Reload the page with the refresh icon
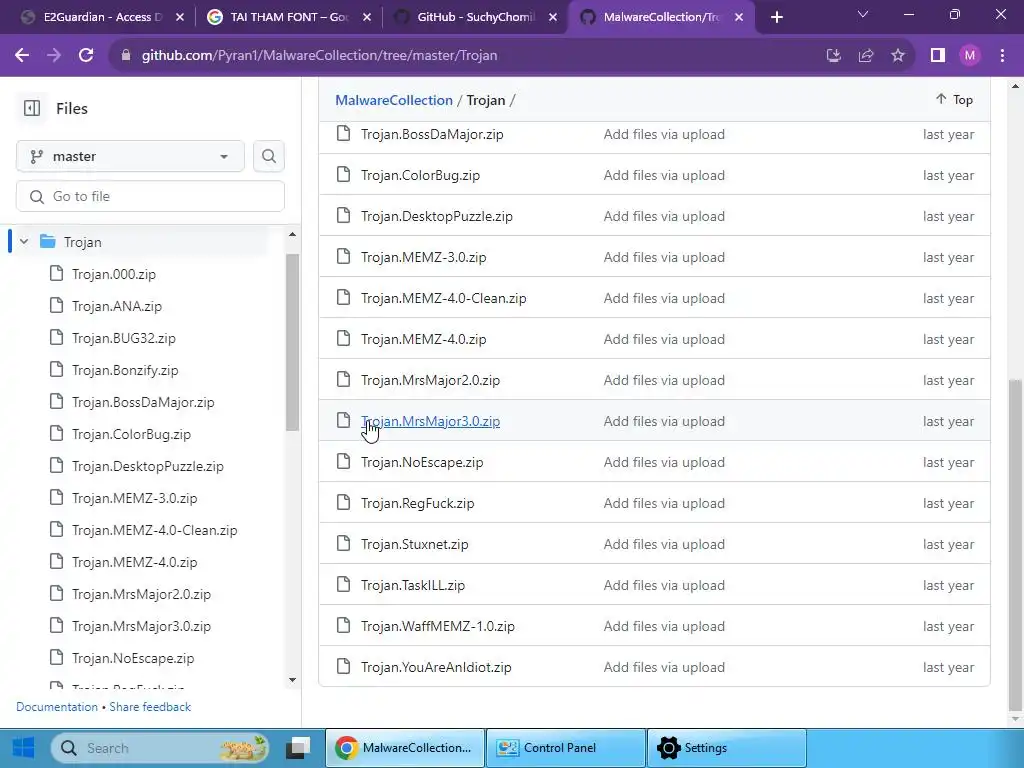Screen dimensions: 1024x768 pos(86,56)
